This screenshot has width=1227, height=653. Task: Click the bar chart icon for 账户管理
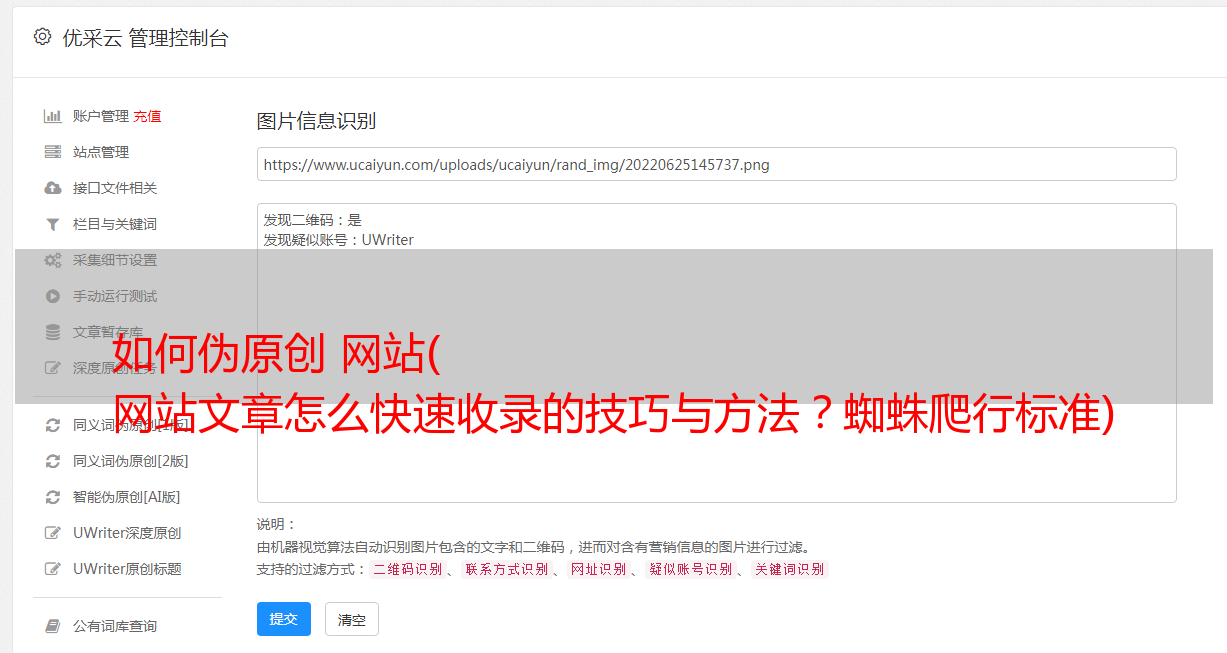(53, 116)
